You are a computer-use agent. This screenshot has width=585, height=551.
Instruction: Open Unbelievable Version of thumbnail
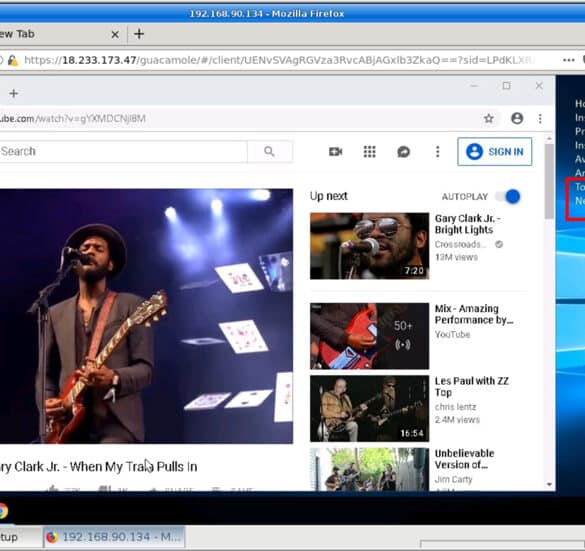[x=369, y=469]
